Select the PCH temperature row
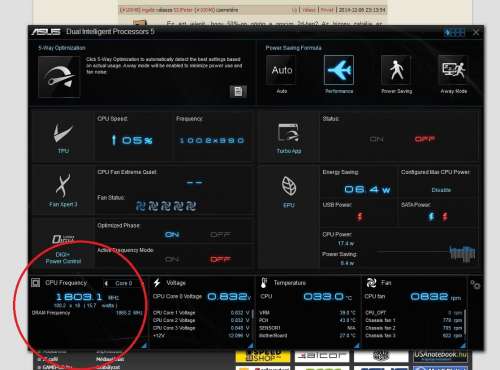500x370 pixels. click(307, 320)
